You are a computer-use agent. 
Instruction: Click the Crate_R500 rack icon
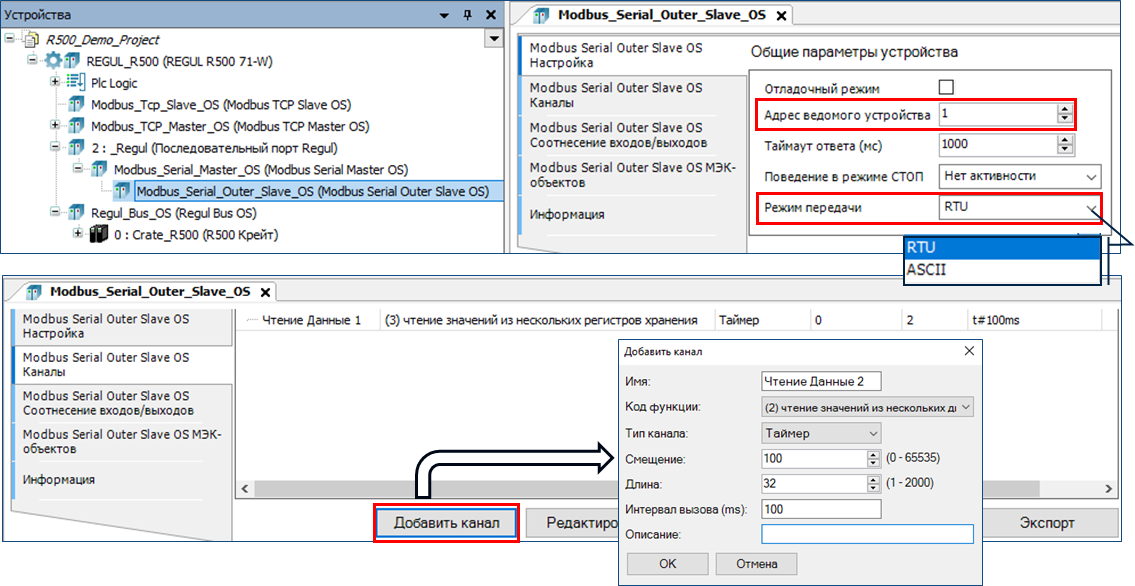pos(99,235)
